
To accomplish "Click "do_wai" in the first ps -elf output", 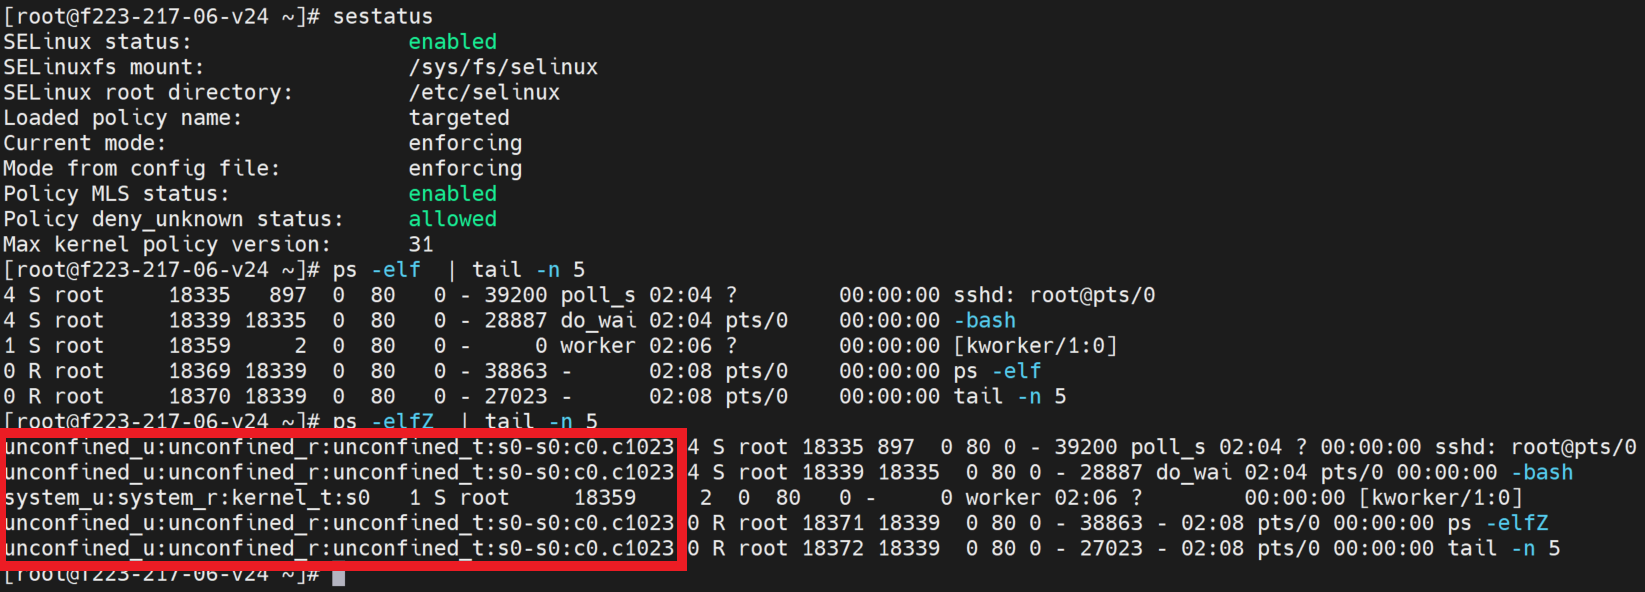I will click(598, 320).
